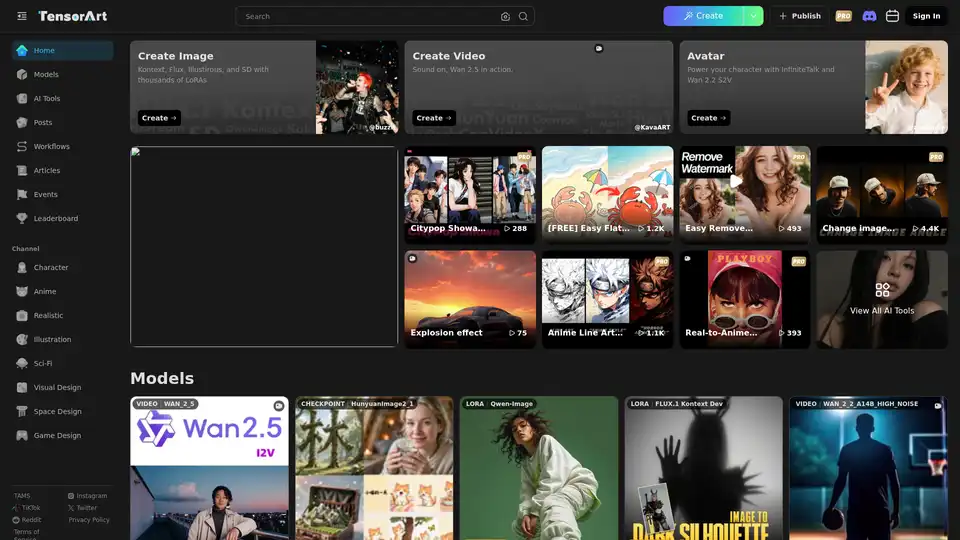Select the Anime channel
The image size is (960, 540).
[45, 292]
